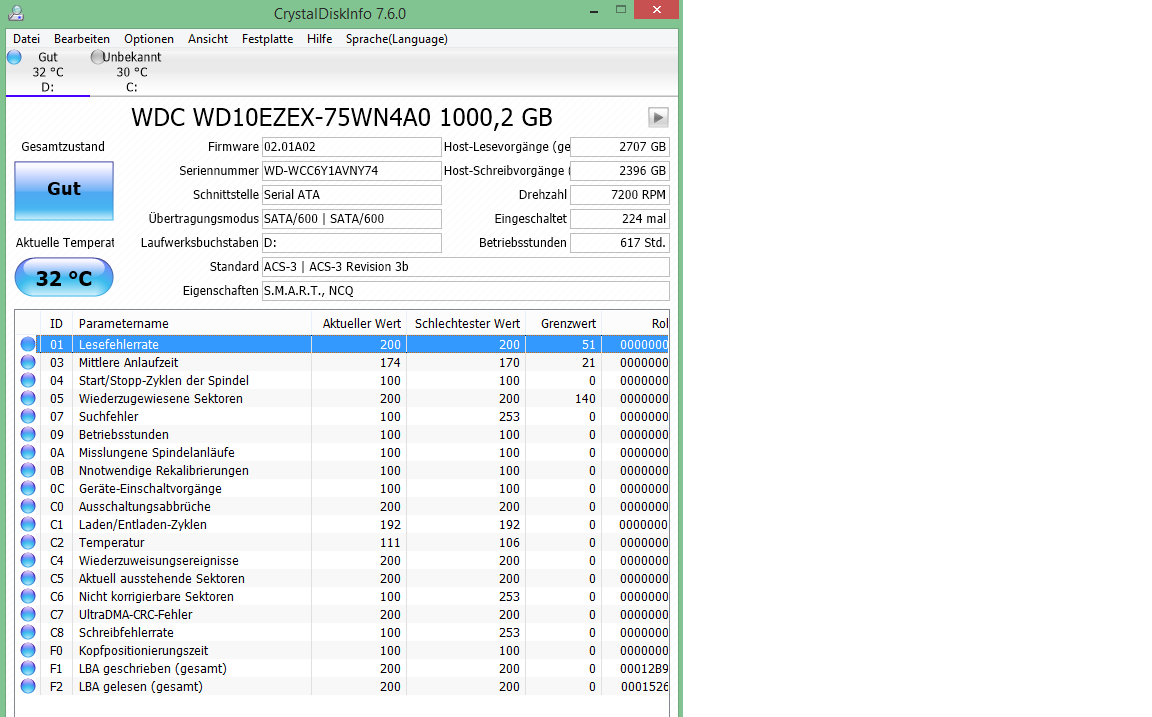Click the Gut health status button
Screen dimensions: 1152x717
point(64,190)
